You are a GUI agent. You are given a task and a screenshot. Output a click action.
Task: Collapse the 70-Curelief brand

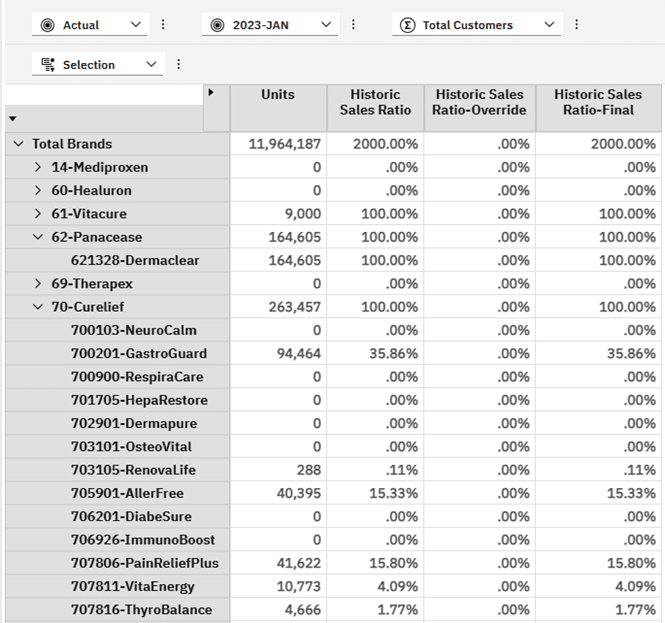38,307
